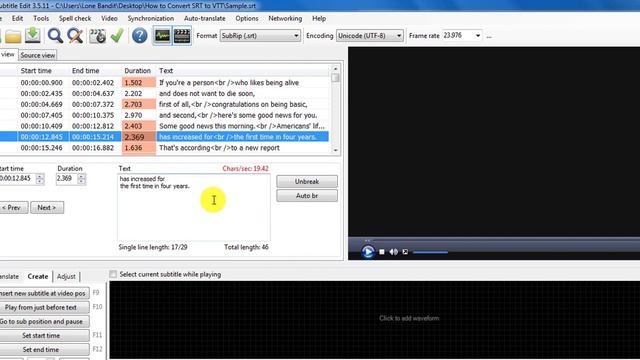Open the Tools menu
Image resolution: width=640 pixels, height=360 pixels.
coord(41,18)
